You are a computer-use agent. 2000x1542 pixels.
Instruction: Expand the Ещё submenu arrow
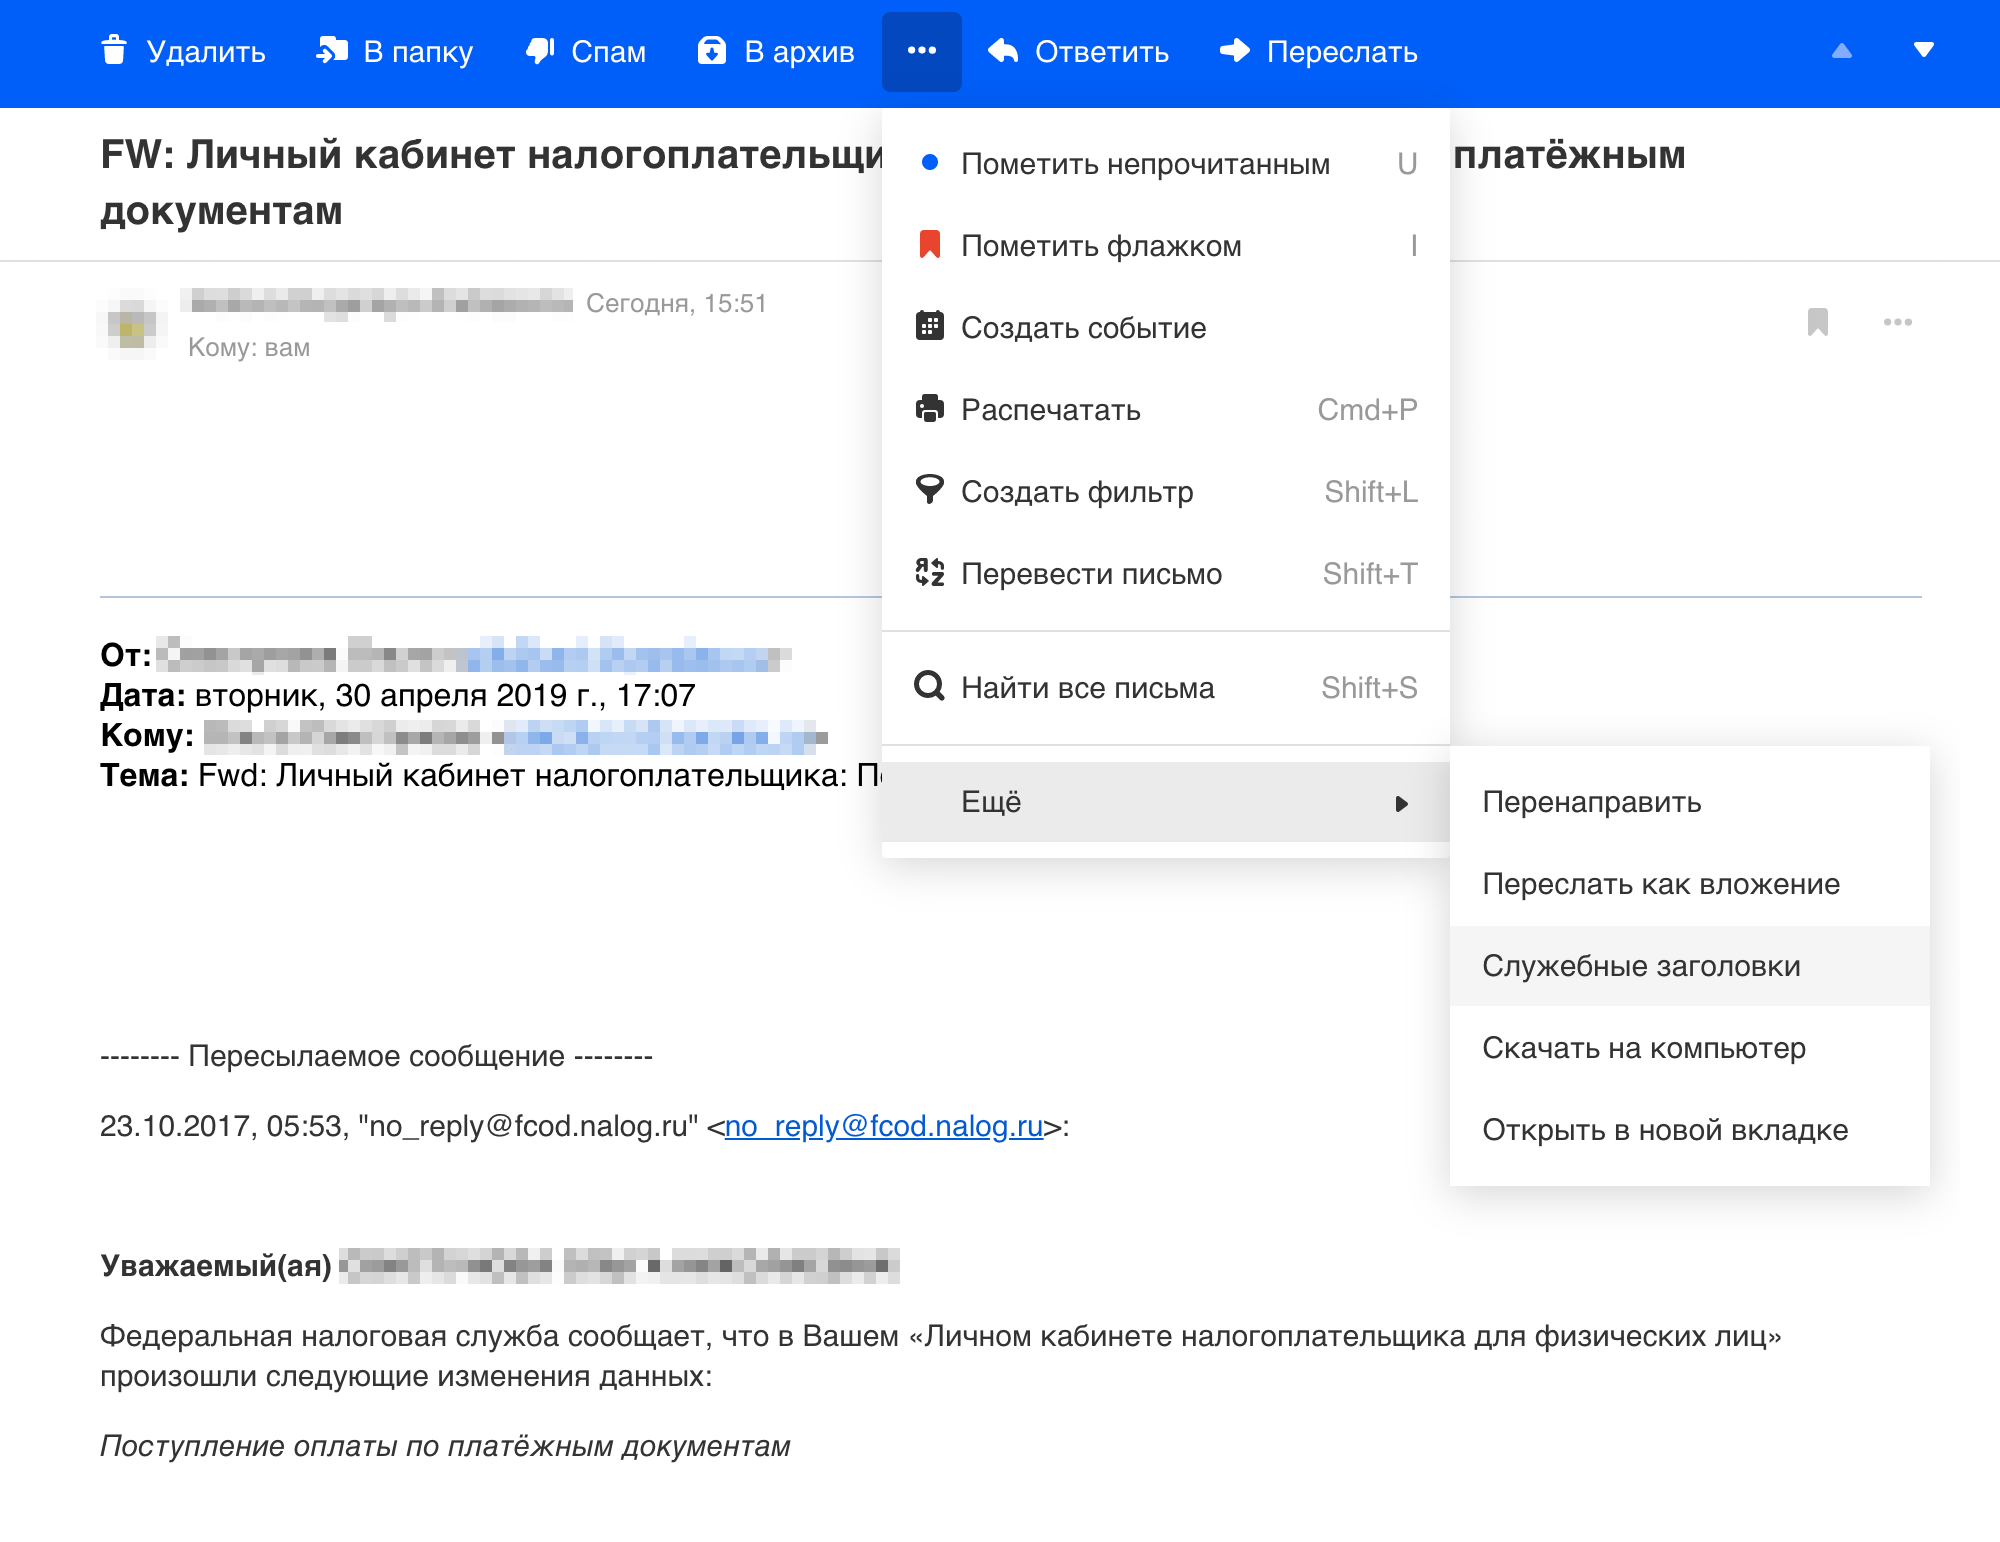[x=1401, y=803]
